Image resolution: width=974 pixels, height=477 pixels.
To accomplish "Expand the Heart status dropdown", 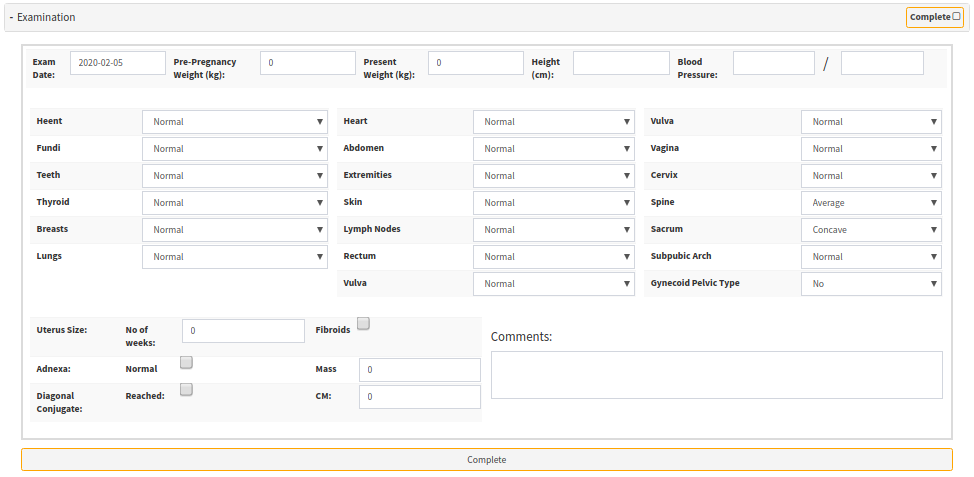I will point(553,122).
